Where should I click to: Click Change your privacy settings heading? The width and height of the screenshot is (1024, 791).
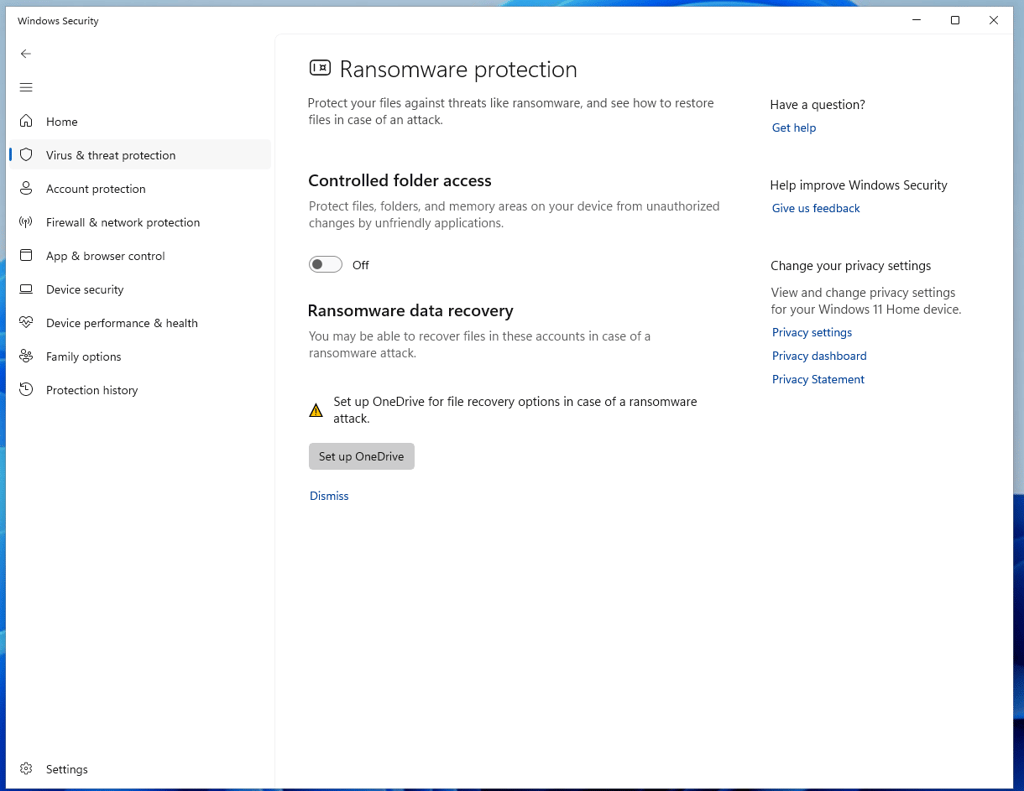tap(850, 266)
